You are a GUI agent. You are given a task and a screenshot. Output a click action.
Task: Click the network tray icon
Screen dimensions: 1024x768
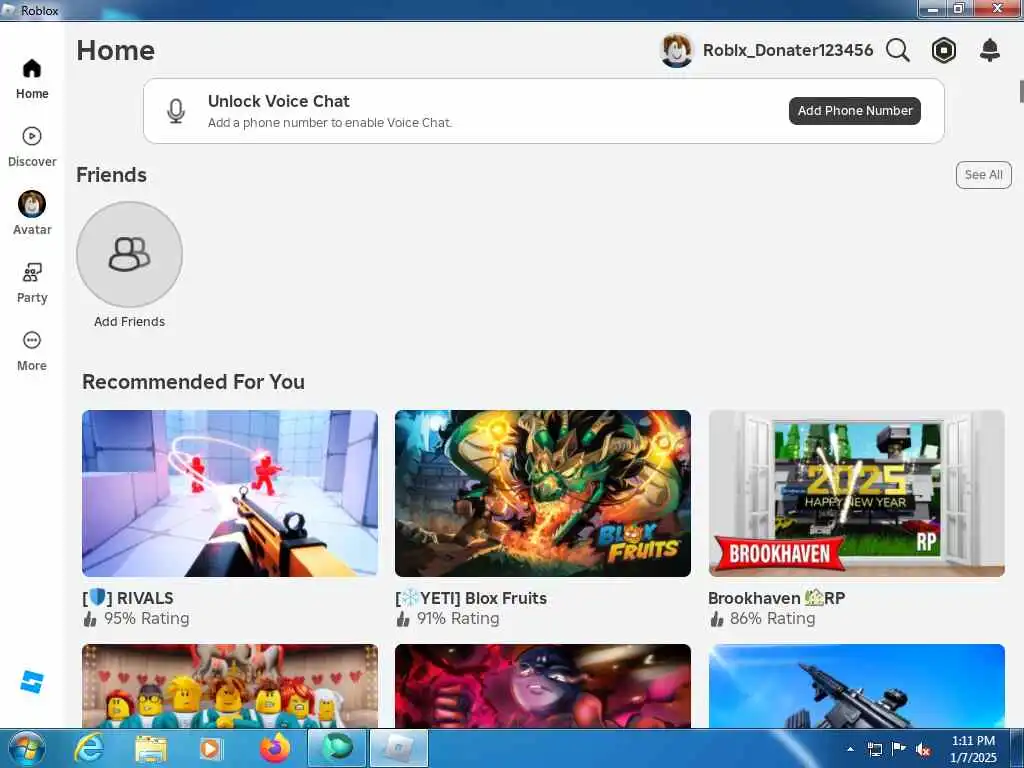(874, 750)
